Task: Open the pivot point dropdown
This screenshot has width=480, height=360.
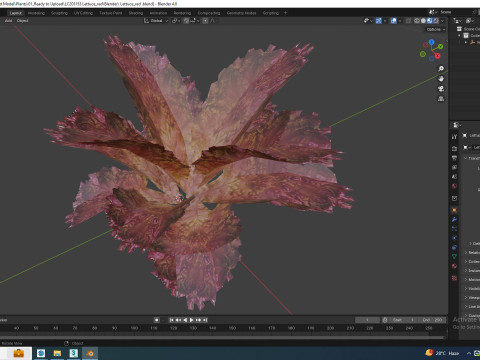Action: click(176, 21)
